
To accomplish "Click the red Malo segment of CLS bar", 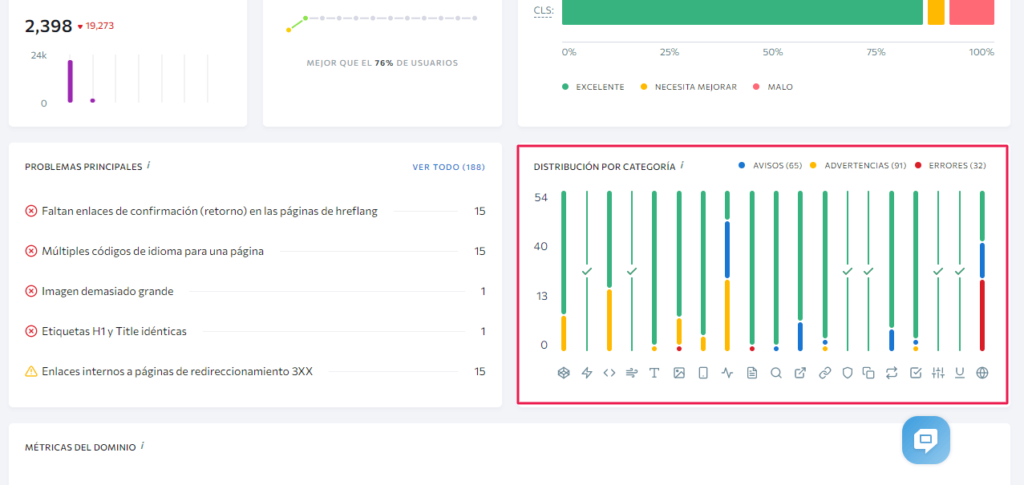I will click(x=972, y=12).
